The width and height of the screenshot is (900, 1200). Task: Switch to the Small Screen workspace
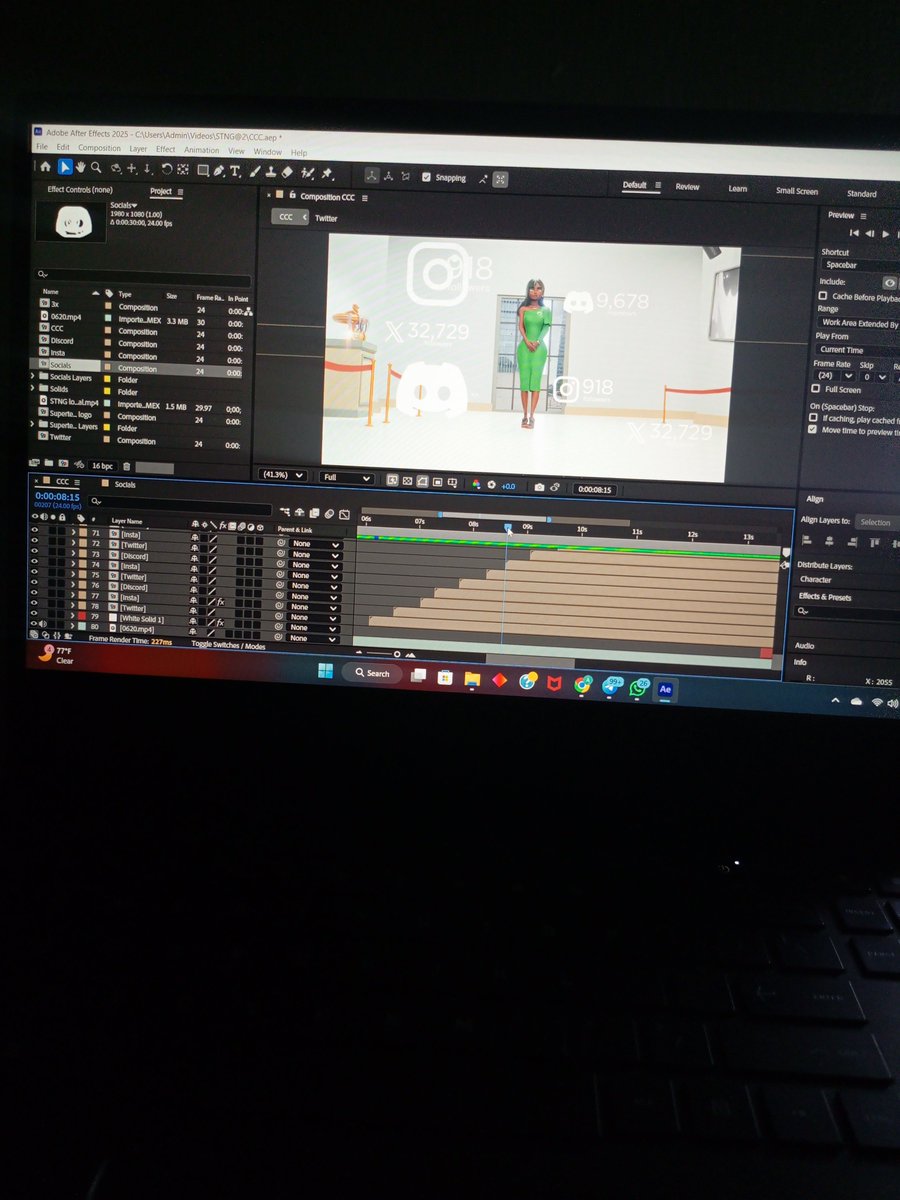797,190
